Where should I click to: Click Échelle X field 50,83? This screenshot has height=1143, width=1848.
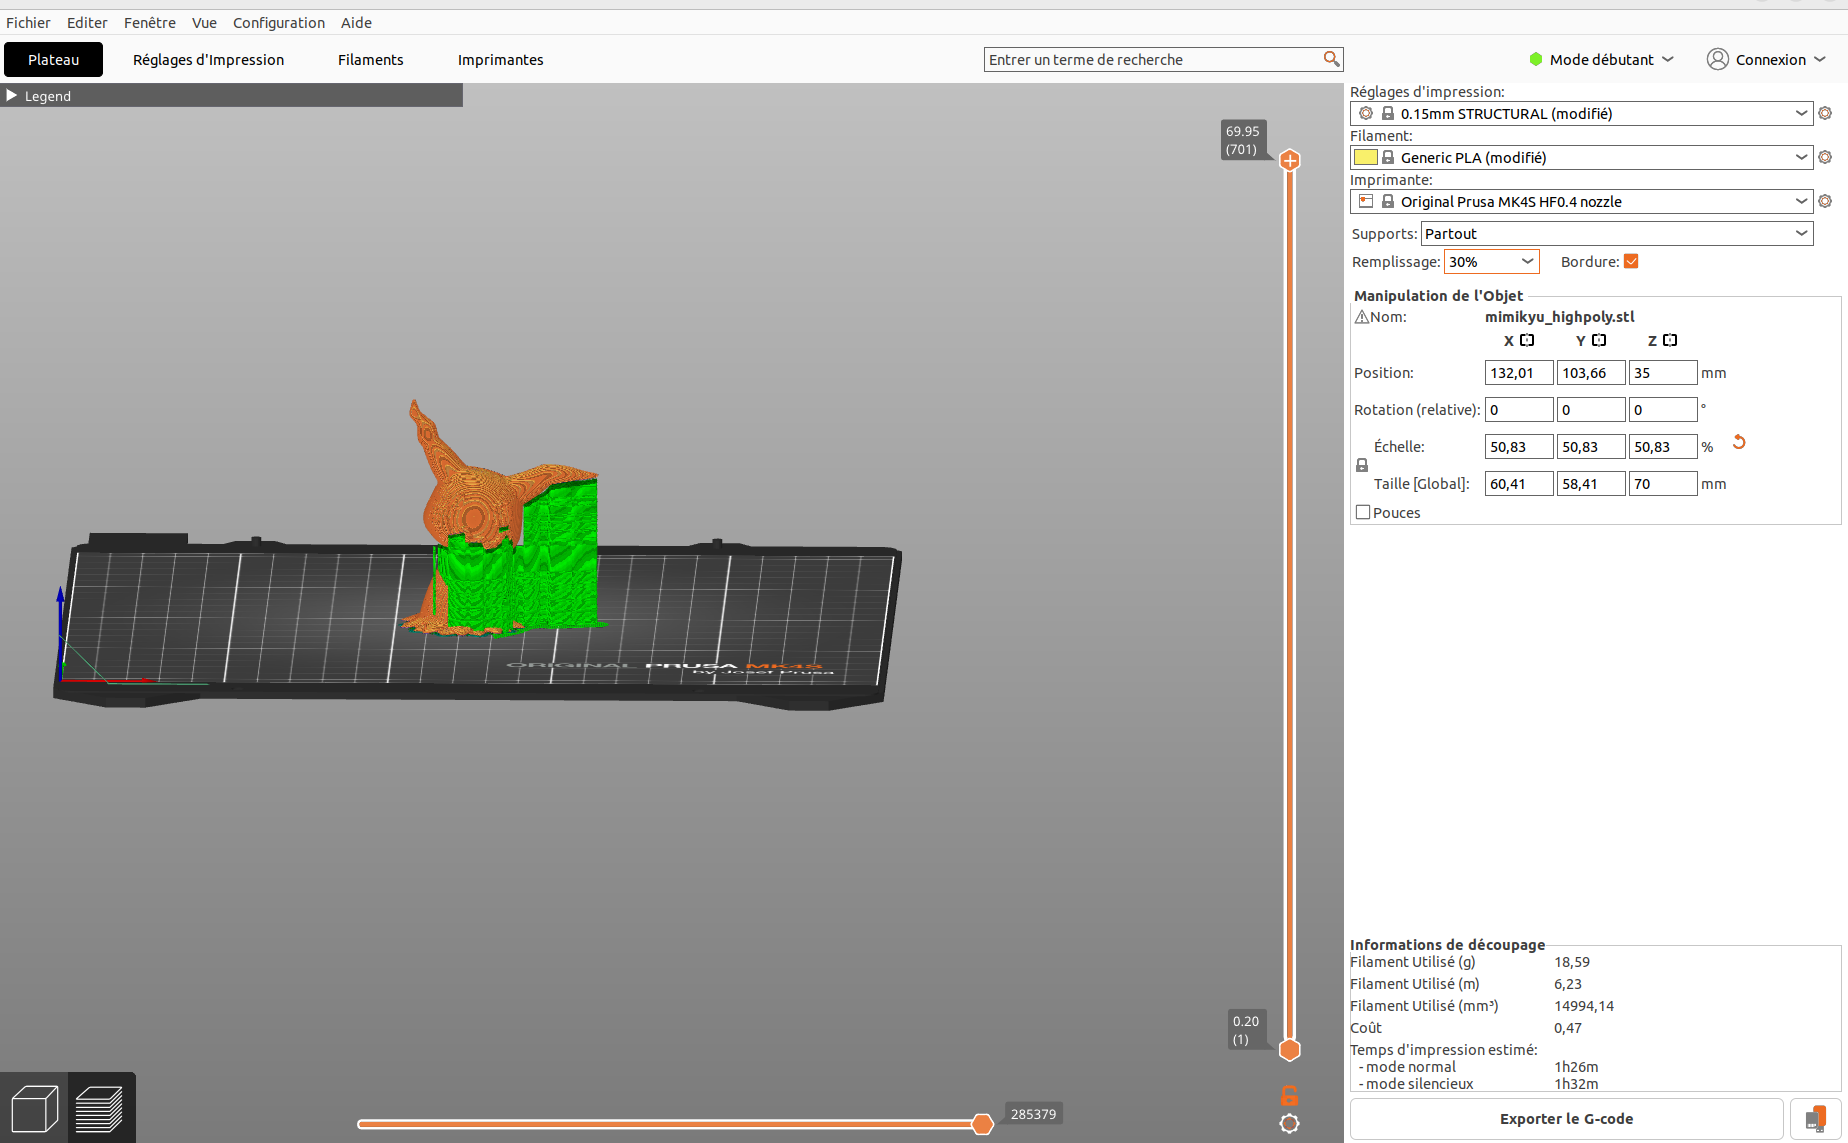[x=1518, y=446]
